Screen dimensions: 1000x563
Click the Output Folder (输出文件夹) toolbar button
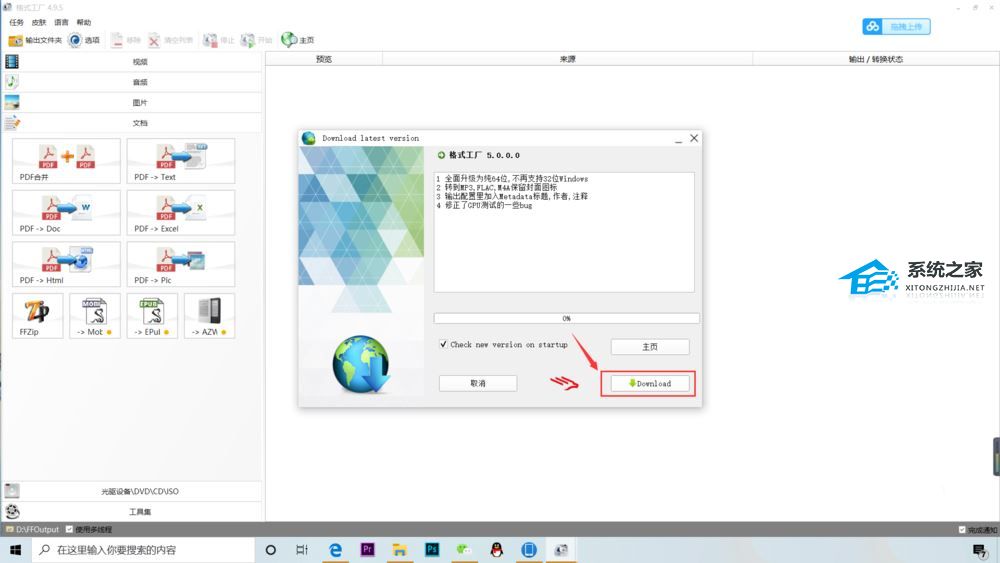(x=36, y=40)
